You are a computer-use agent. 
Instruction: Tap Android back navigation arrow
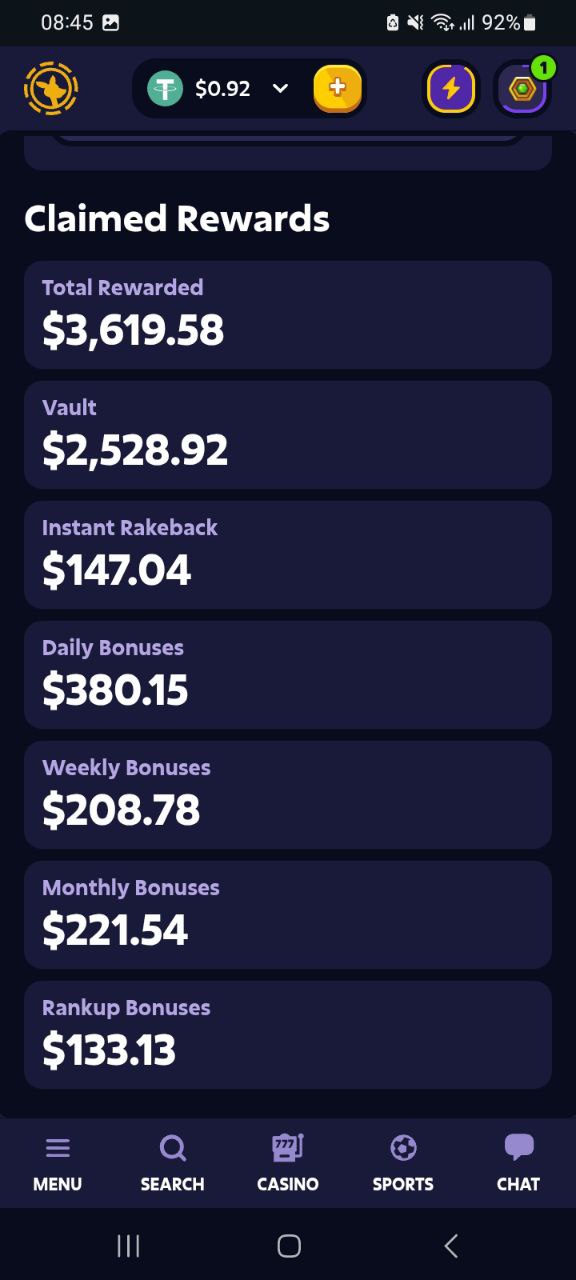click(451, 1245)
